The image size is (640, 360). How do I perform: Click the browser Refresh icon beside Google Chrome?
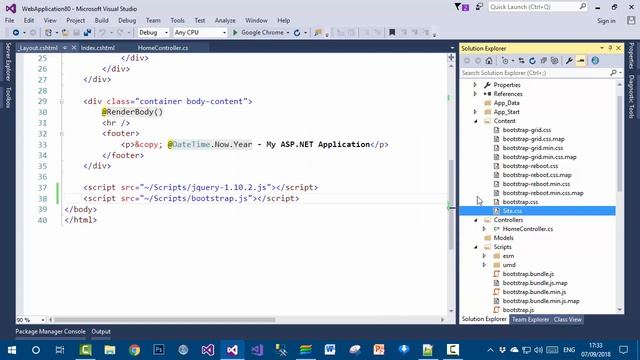point(297,33)
